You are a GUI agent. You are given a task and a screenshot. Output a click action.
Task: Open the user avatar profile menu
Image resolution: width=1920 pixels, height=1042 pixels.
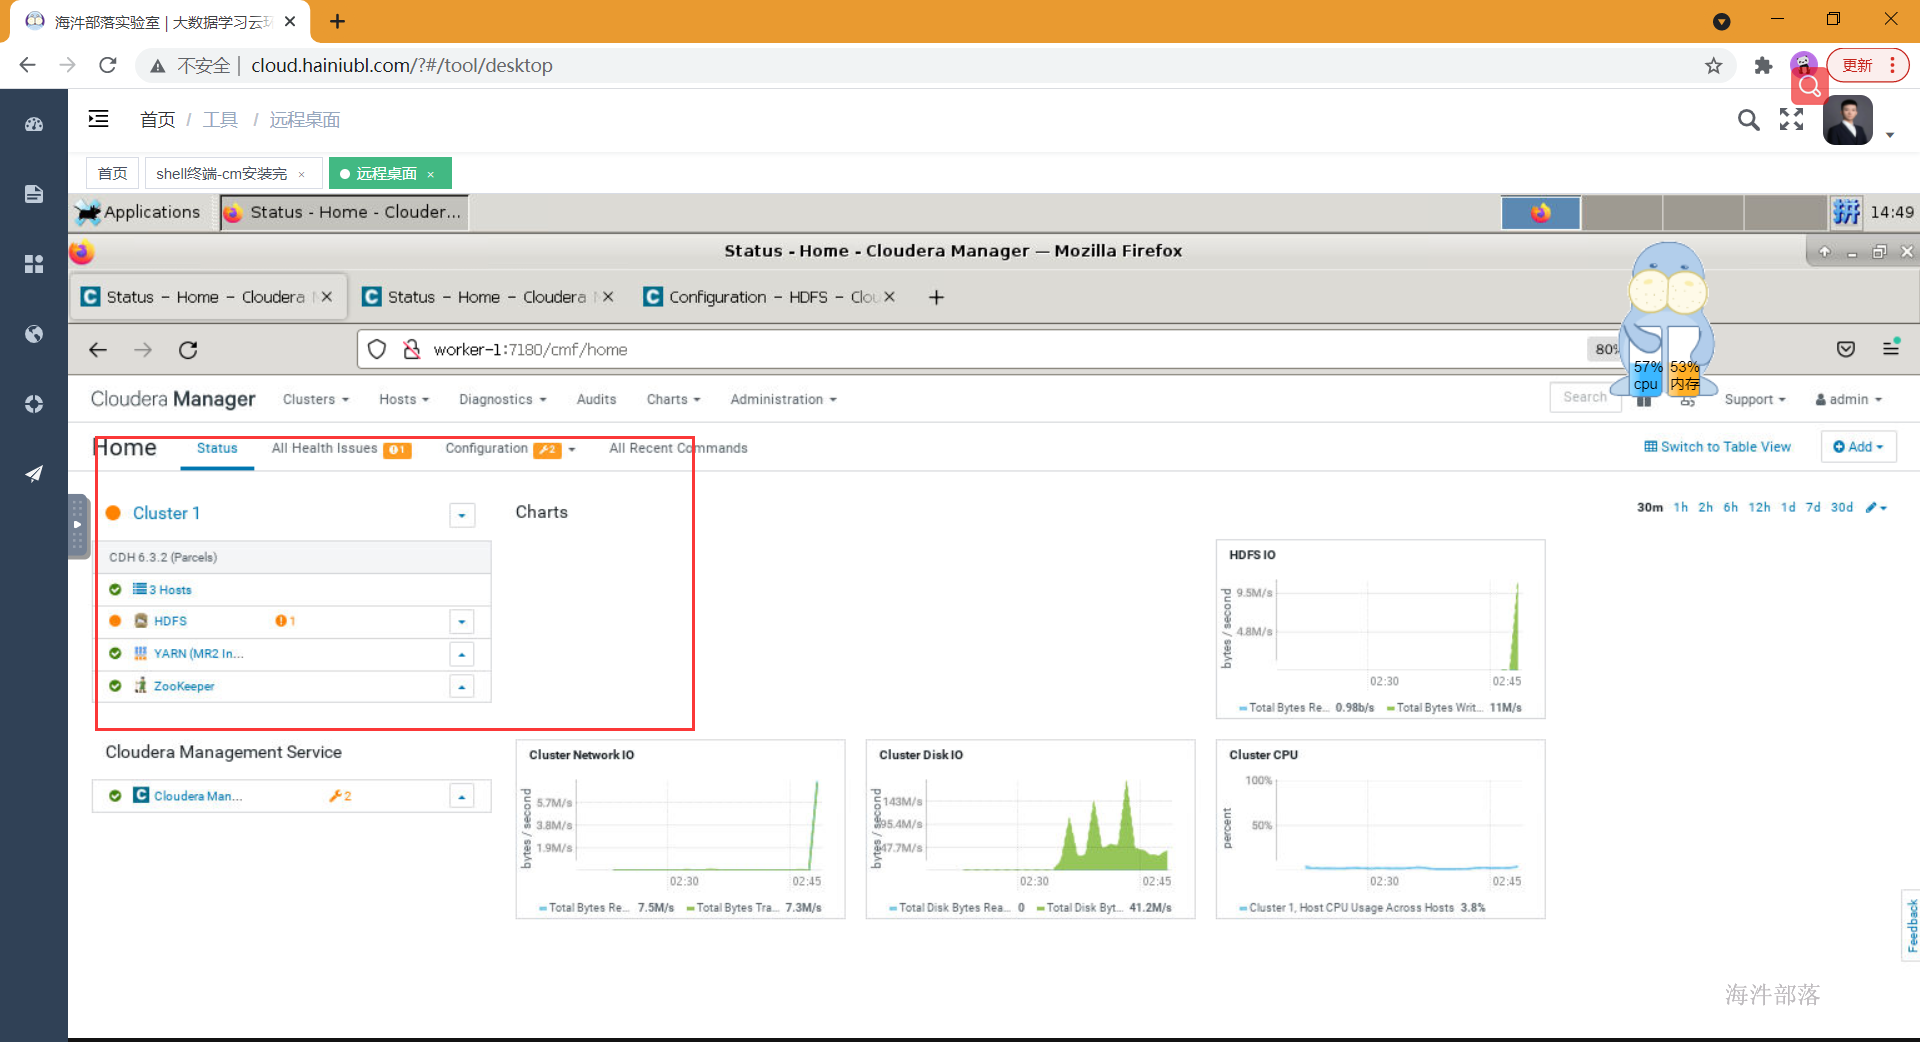click(x=1848, y=121)
